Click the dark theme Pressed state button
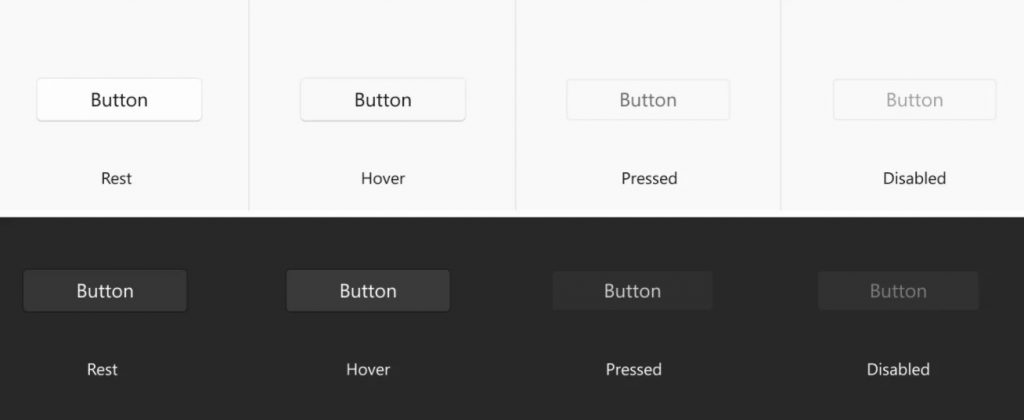The height and width of the screenshot is (420, 1024). point(632,291)
